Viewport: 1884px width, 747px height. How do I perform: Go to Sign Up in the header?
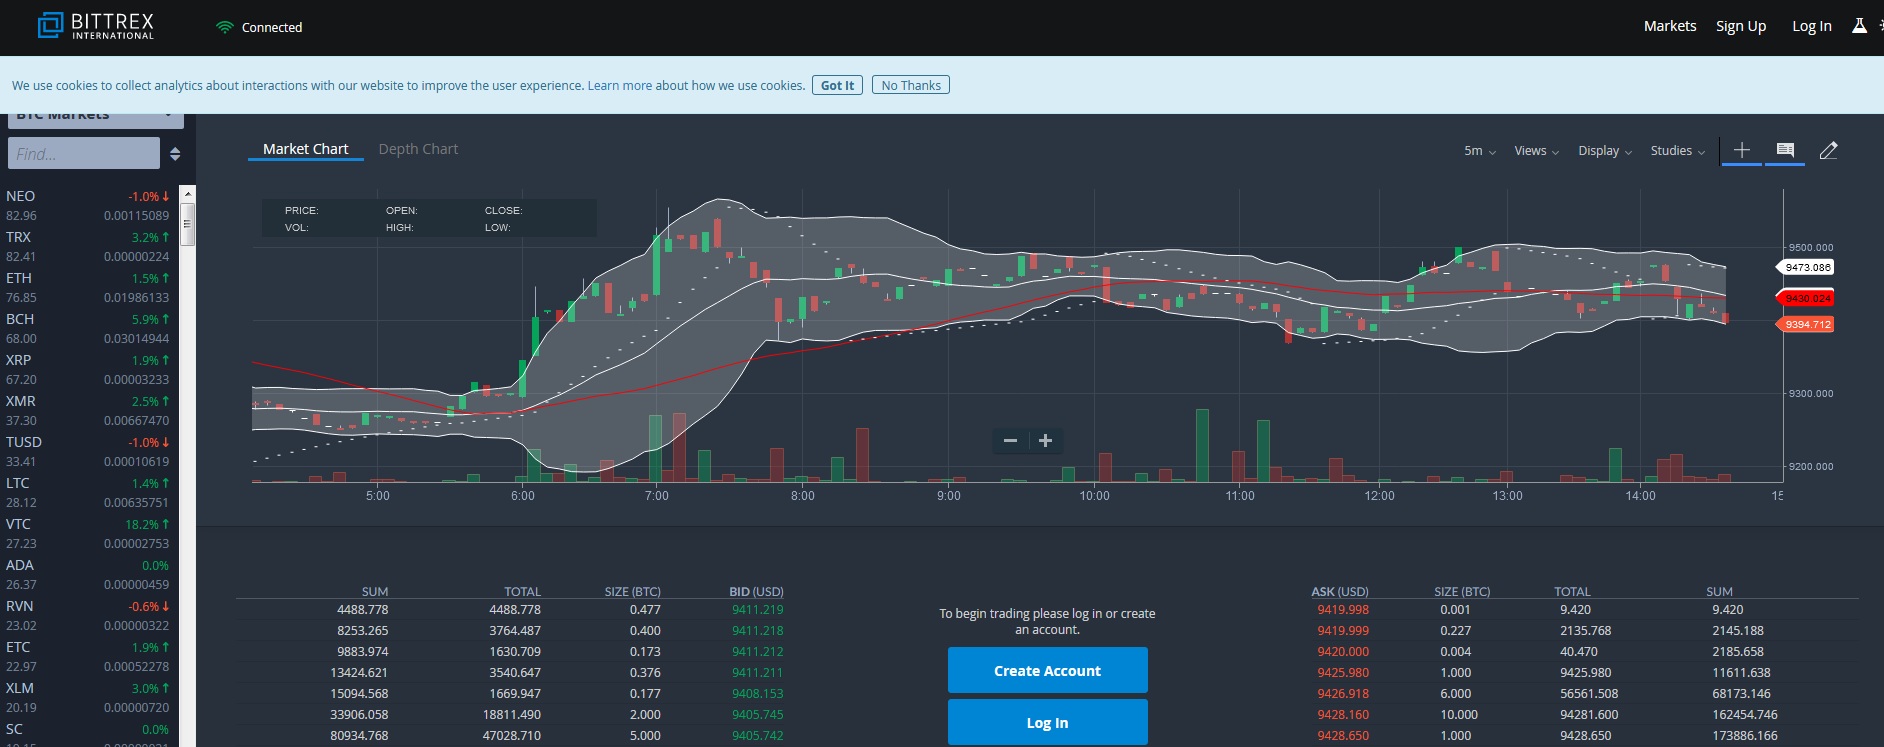tap(1741, 26)
